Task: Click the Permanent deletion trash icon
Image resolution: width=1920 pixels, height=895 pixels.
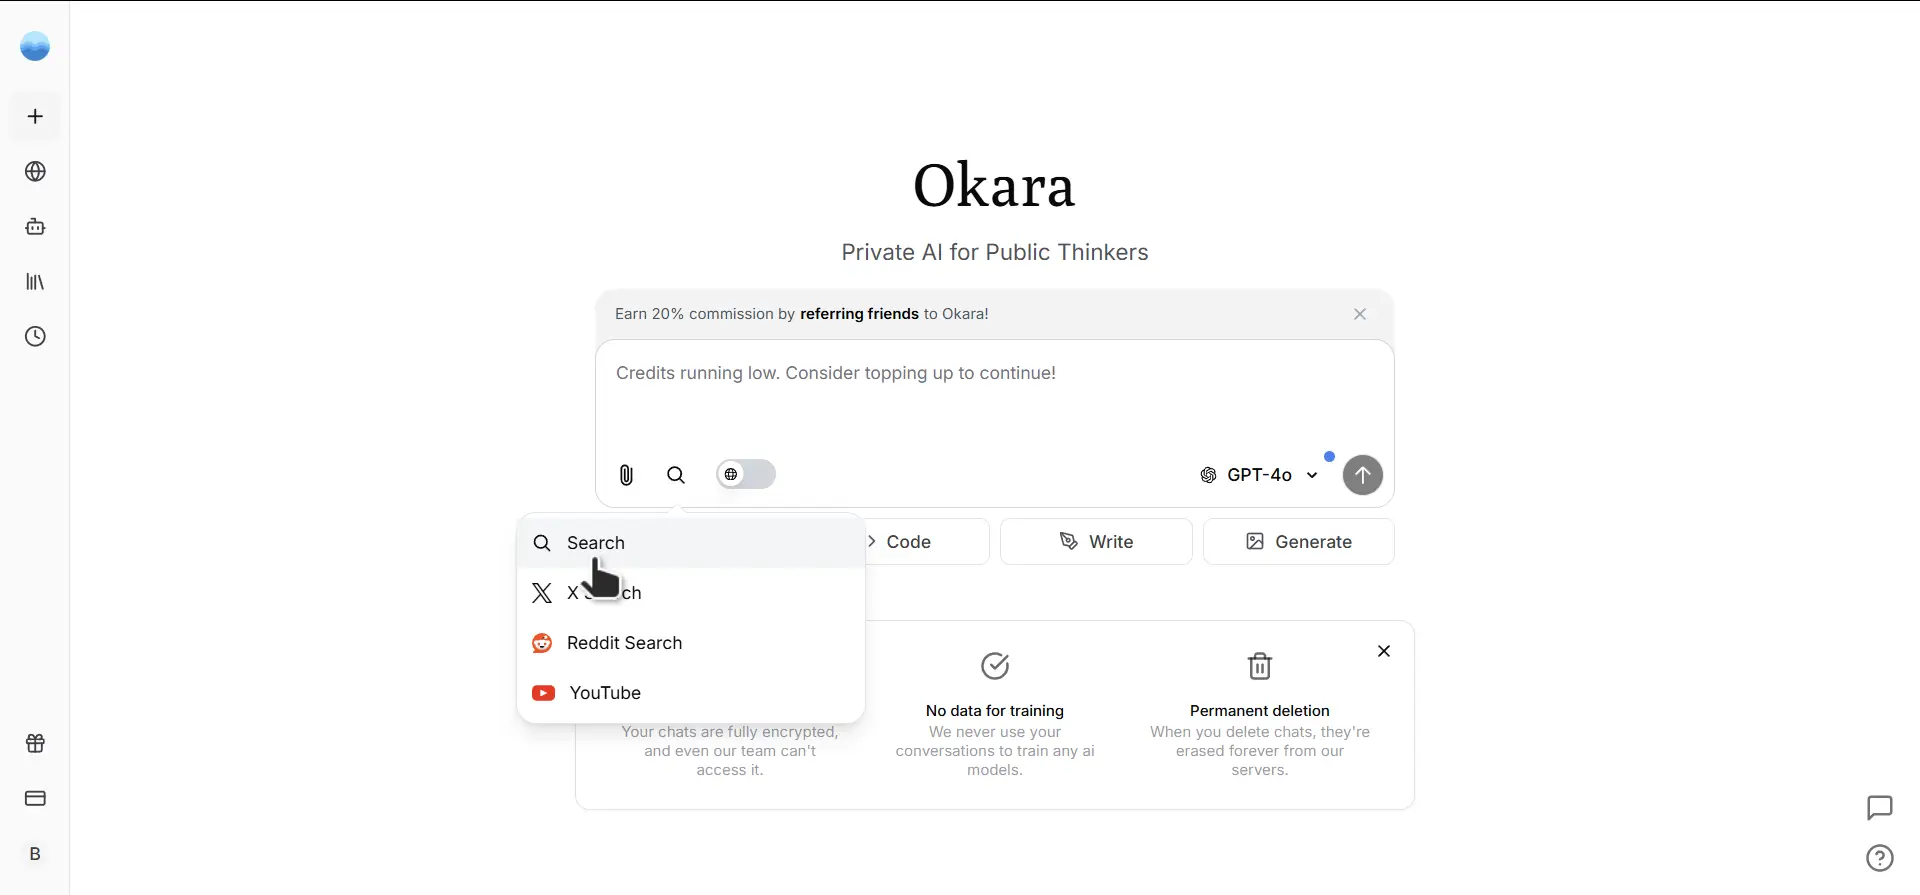Action: 1260,666
